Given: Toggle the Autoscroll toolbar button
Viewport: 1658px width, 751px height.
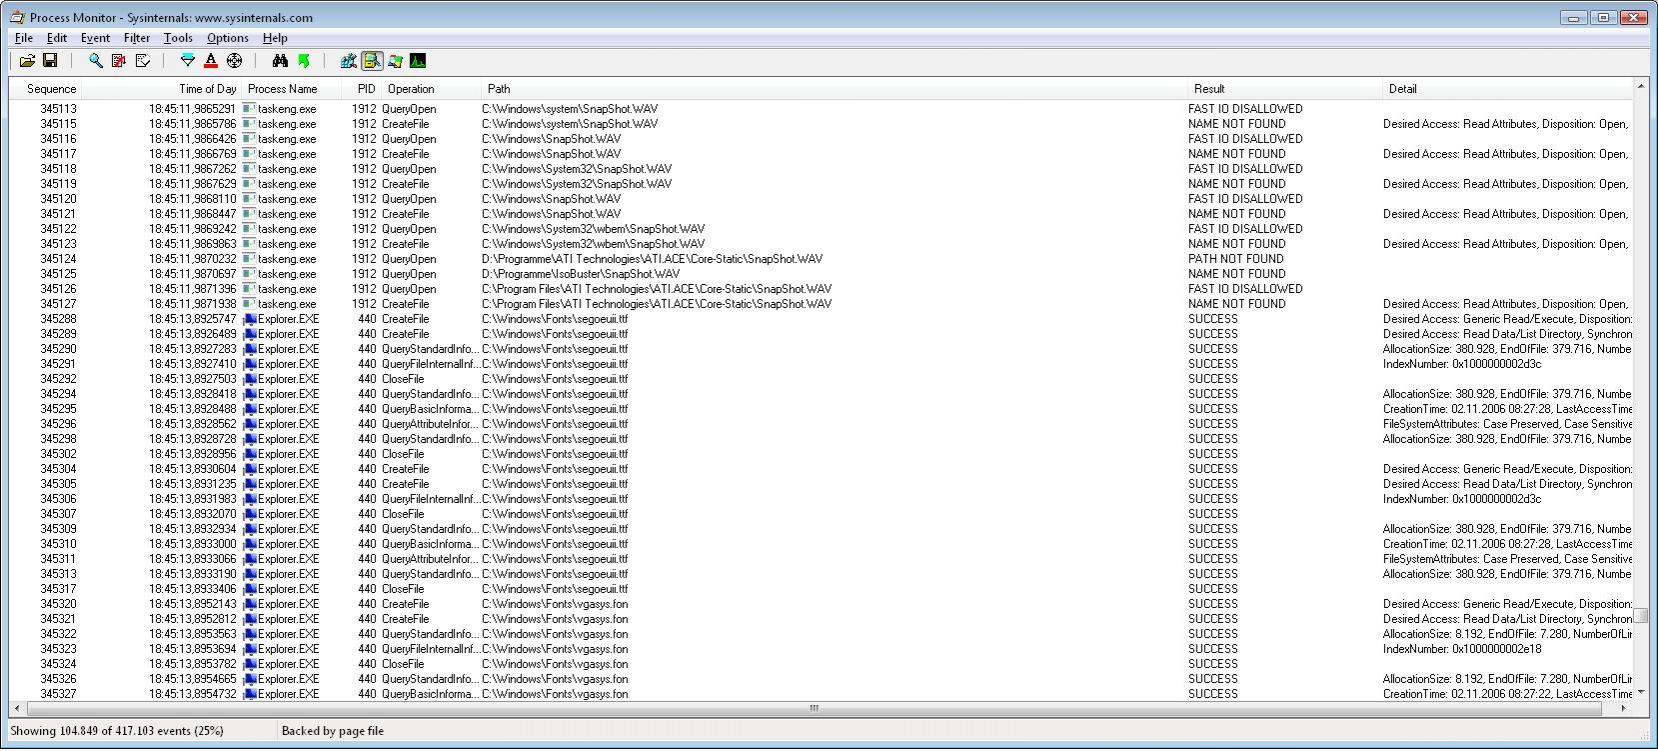Looking at the screenshot, I should (119, 61).
